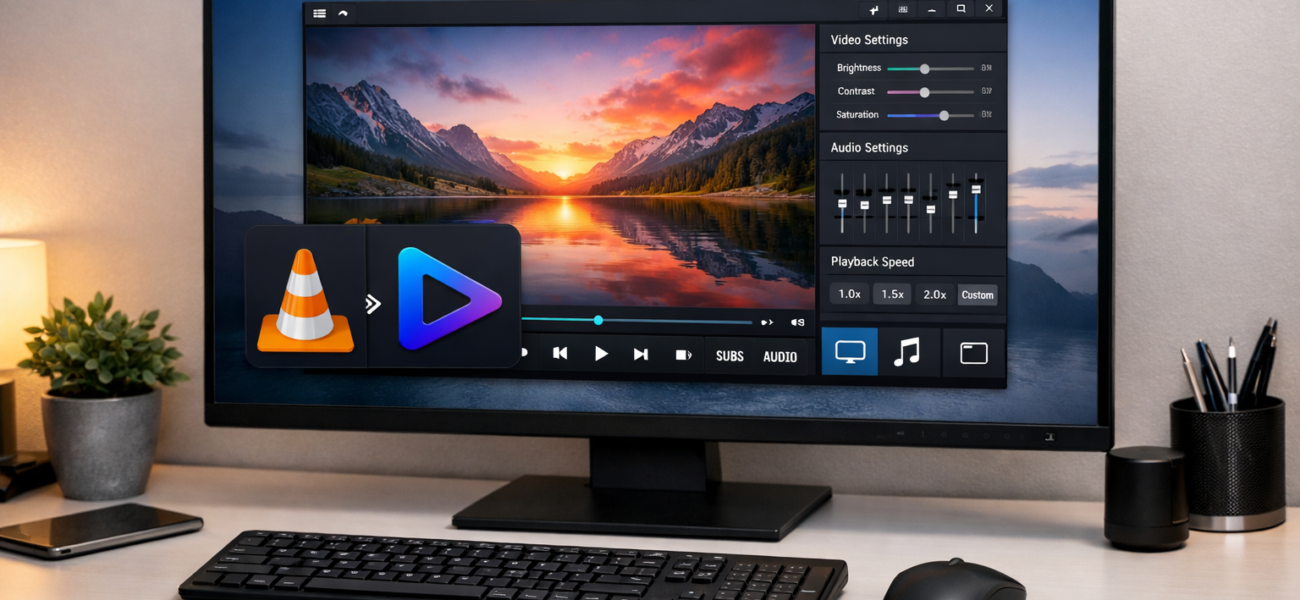Open the AUDIO track menu
This screenshot has height=600, width=1300.
780,356
